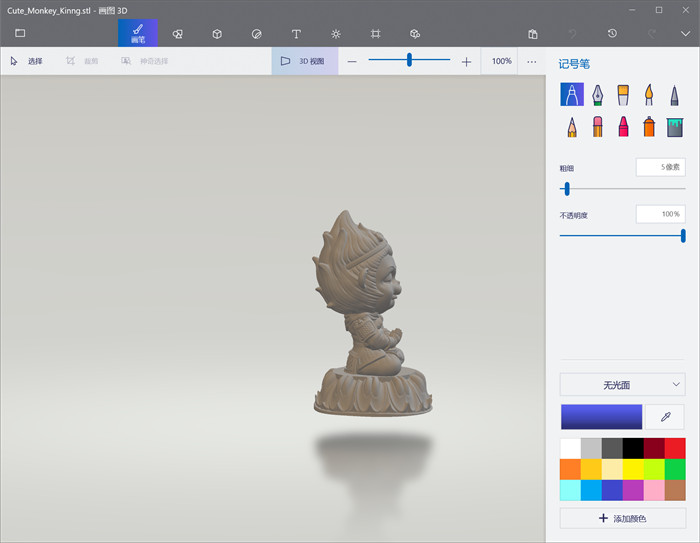Viewport: 700px width, 543px height.
Task: Open the three-dot more options menu
Action: click(x=531, y=62)
